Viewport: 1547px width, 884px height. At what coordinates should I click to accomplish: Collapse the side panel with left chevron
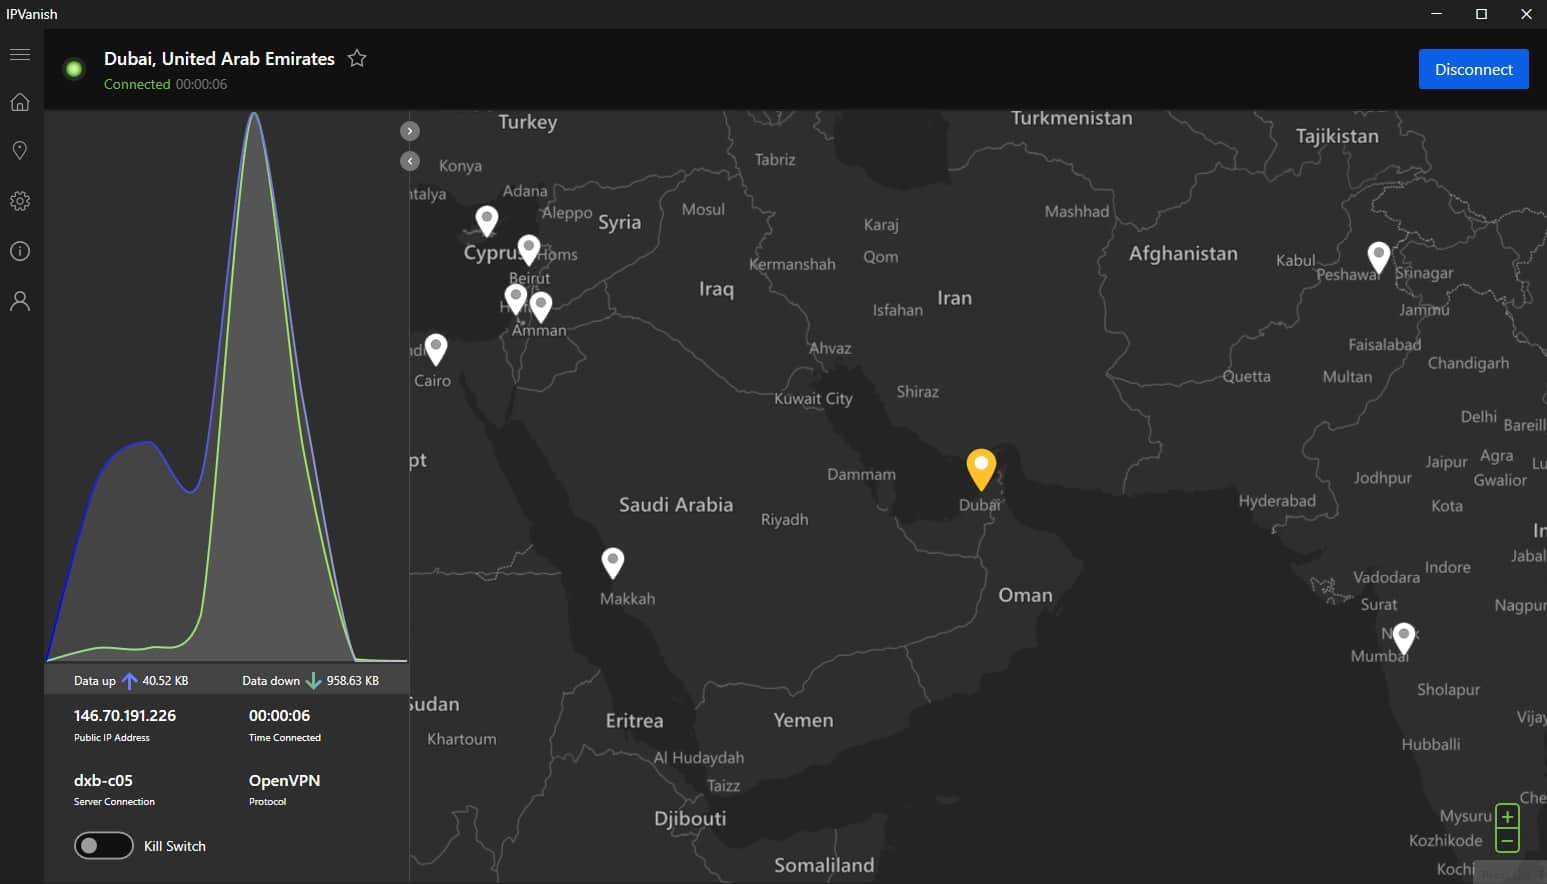click(x=410, y=161)
